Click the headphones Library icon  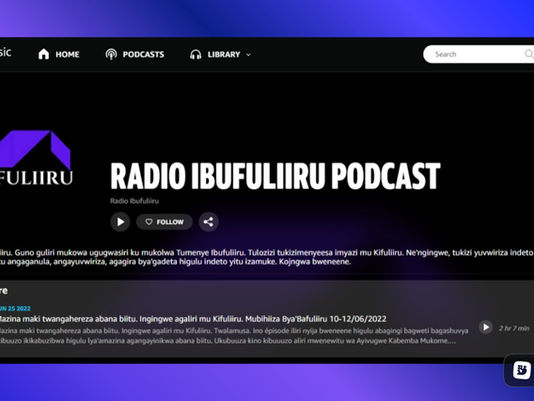coord(195,55)
